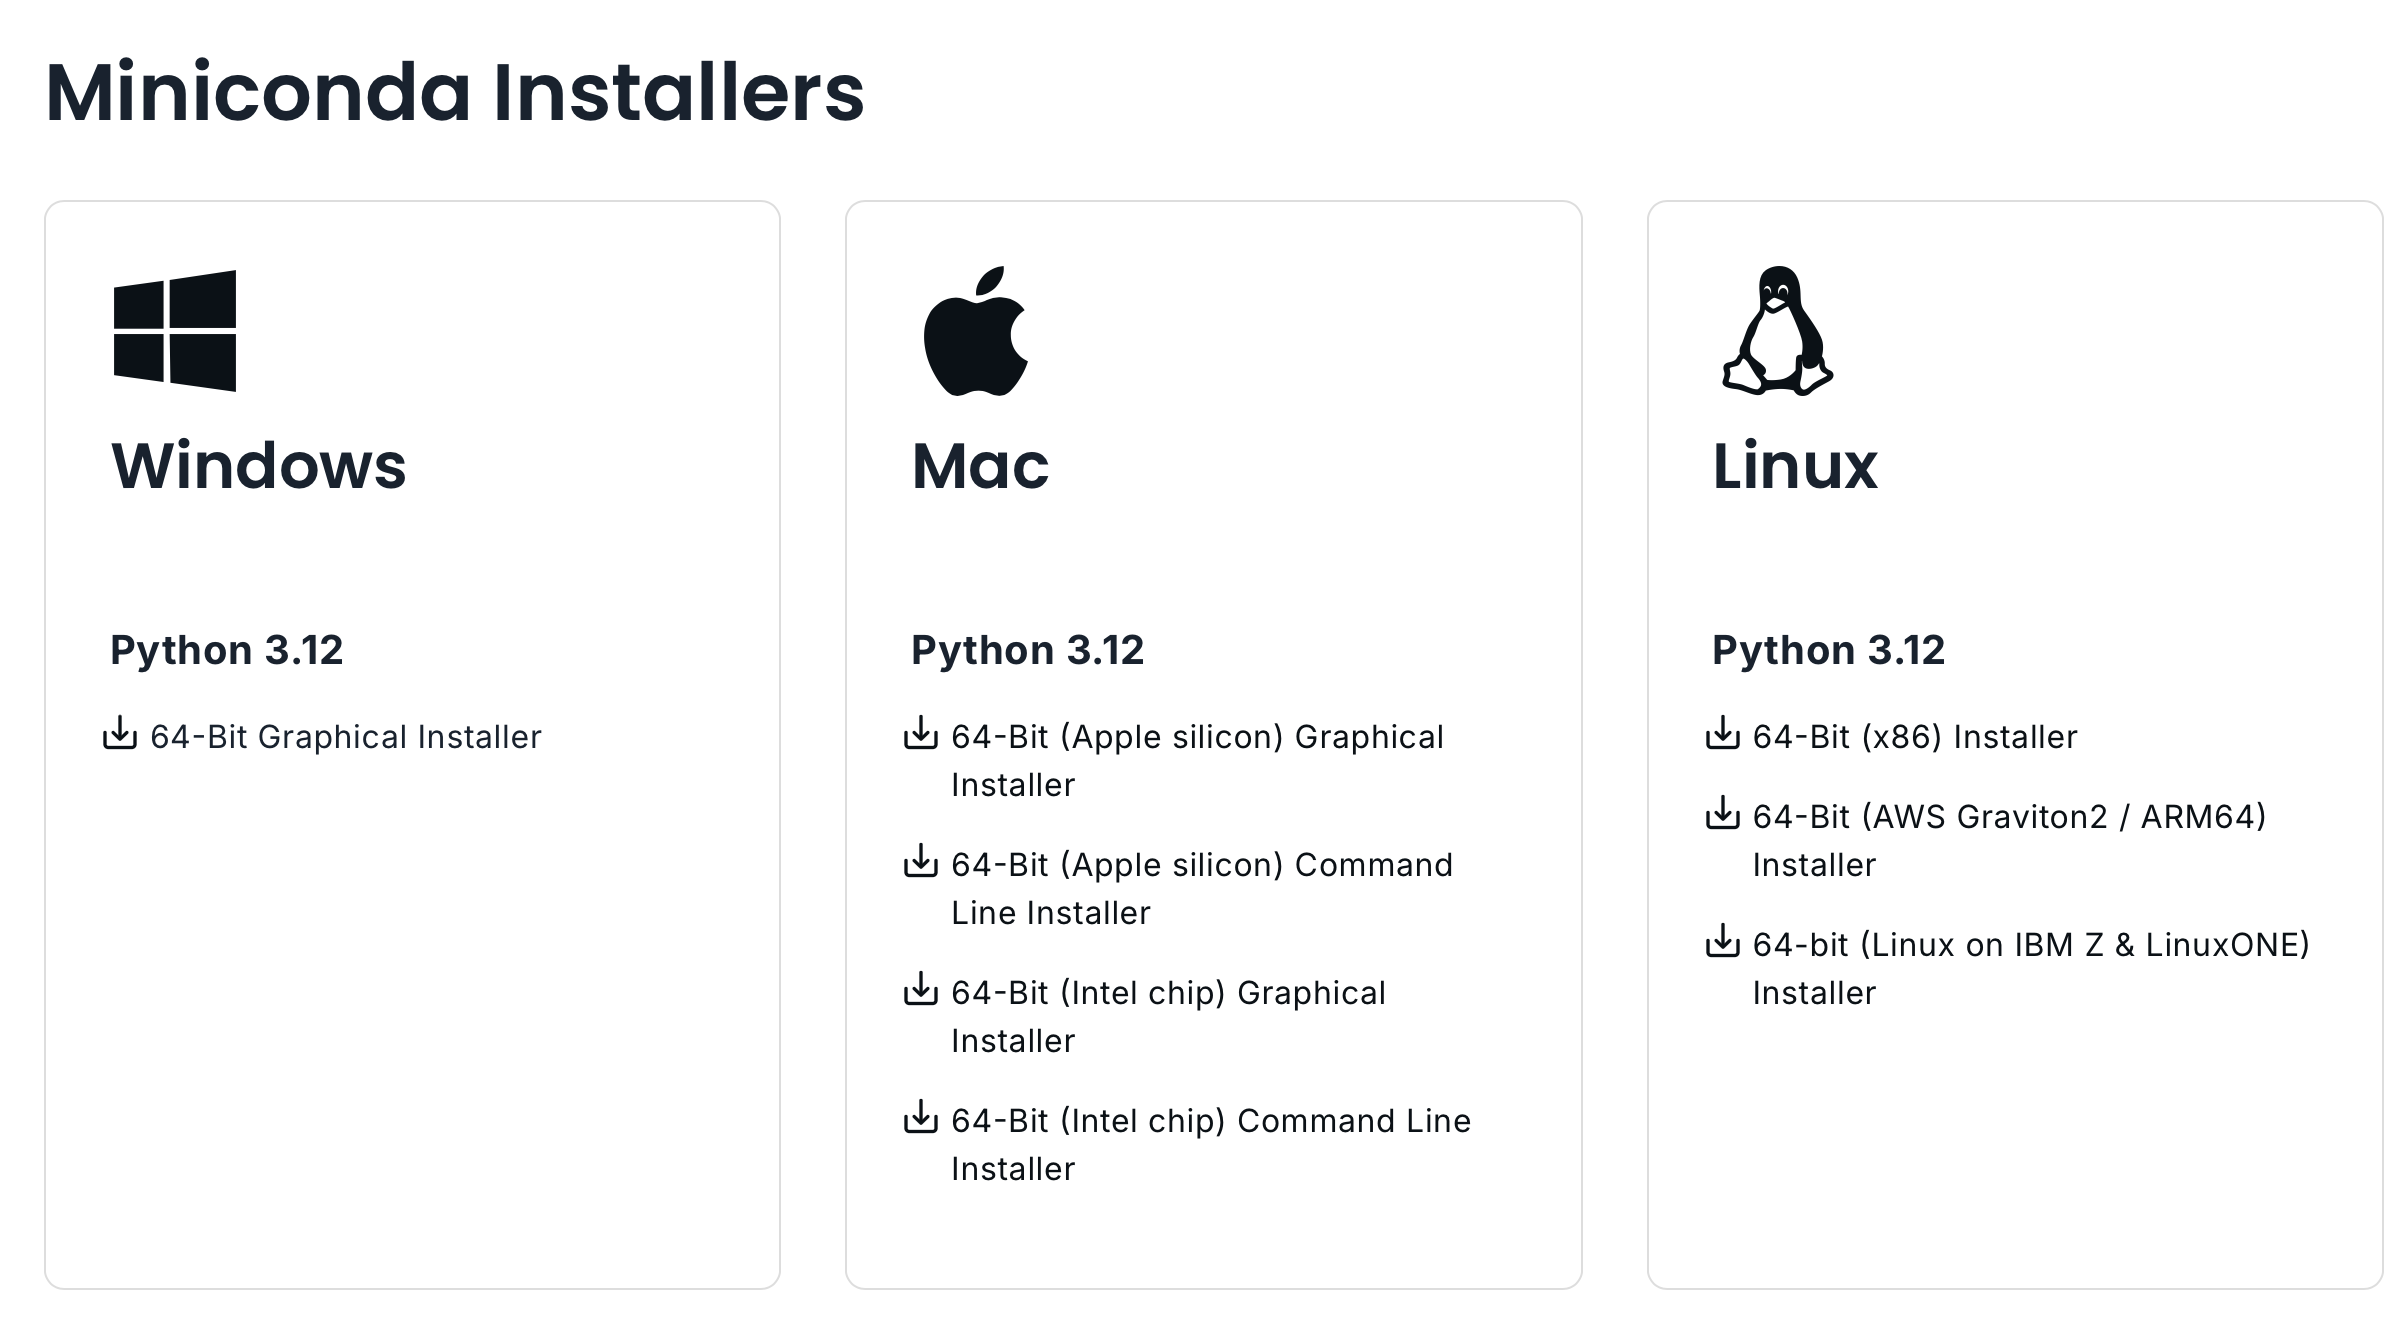This screenshot has width=2408, height=1332.
Task: Click the Windows logo icon
Action: tap(175, 331)
